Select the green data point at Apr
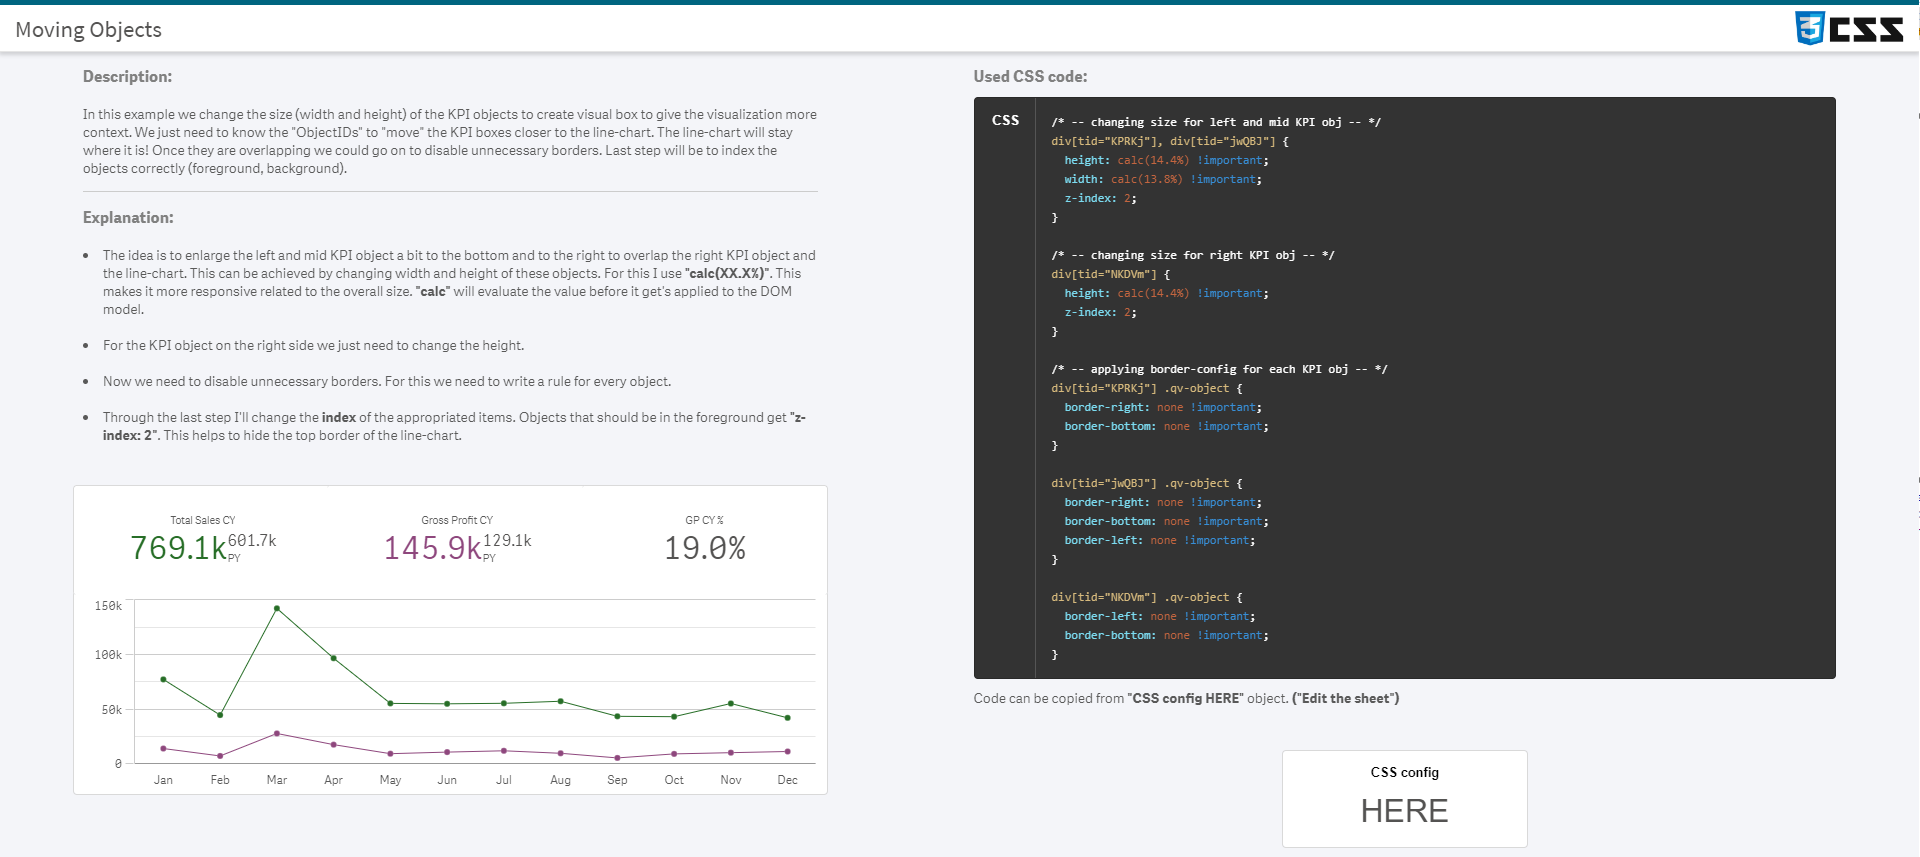Viewport: 1920px width, 857px height. pos(334,658)
